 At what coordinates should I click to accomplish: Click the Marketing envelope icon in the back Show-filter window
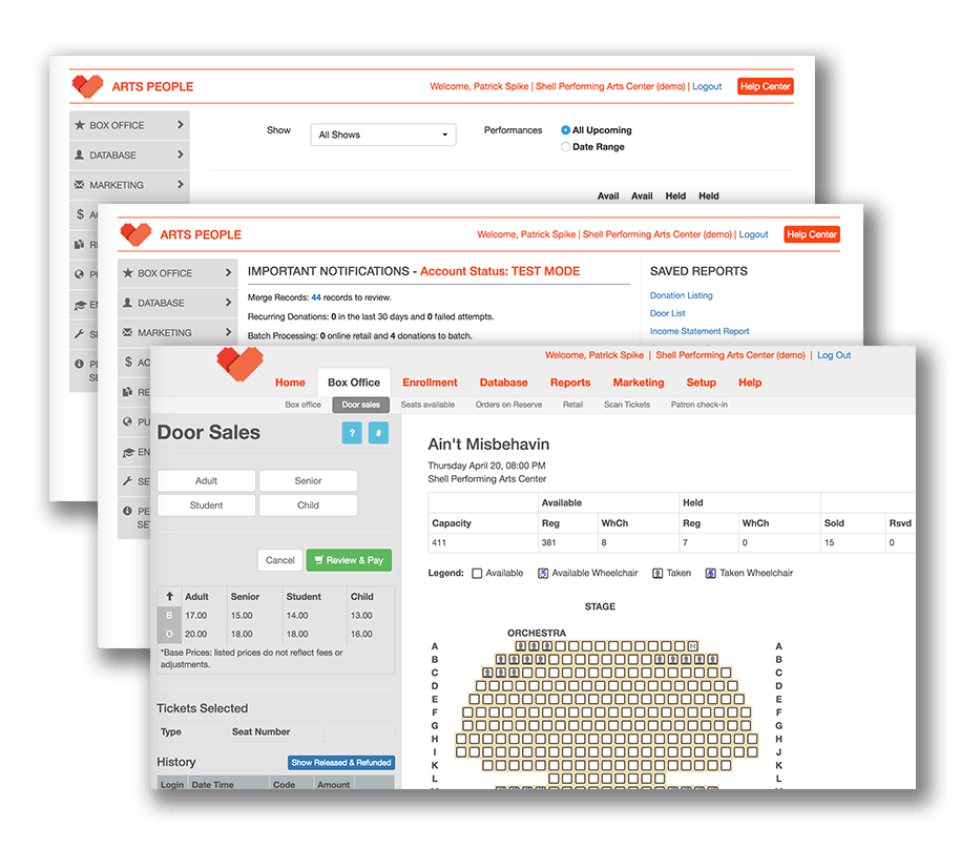[x=79, y=184]
